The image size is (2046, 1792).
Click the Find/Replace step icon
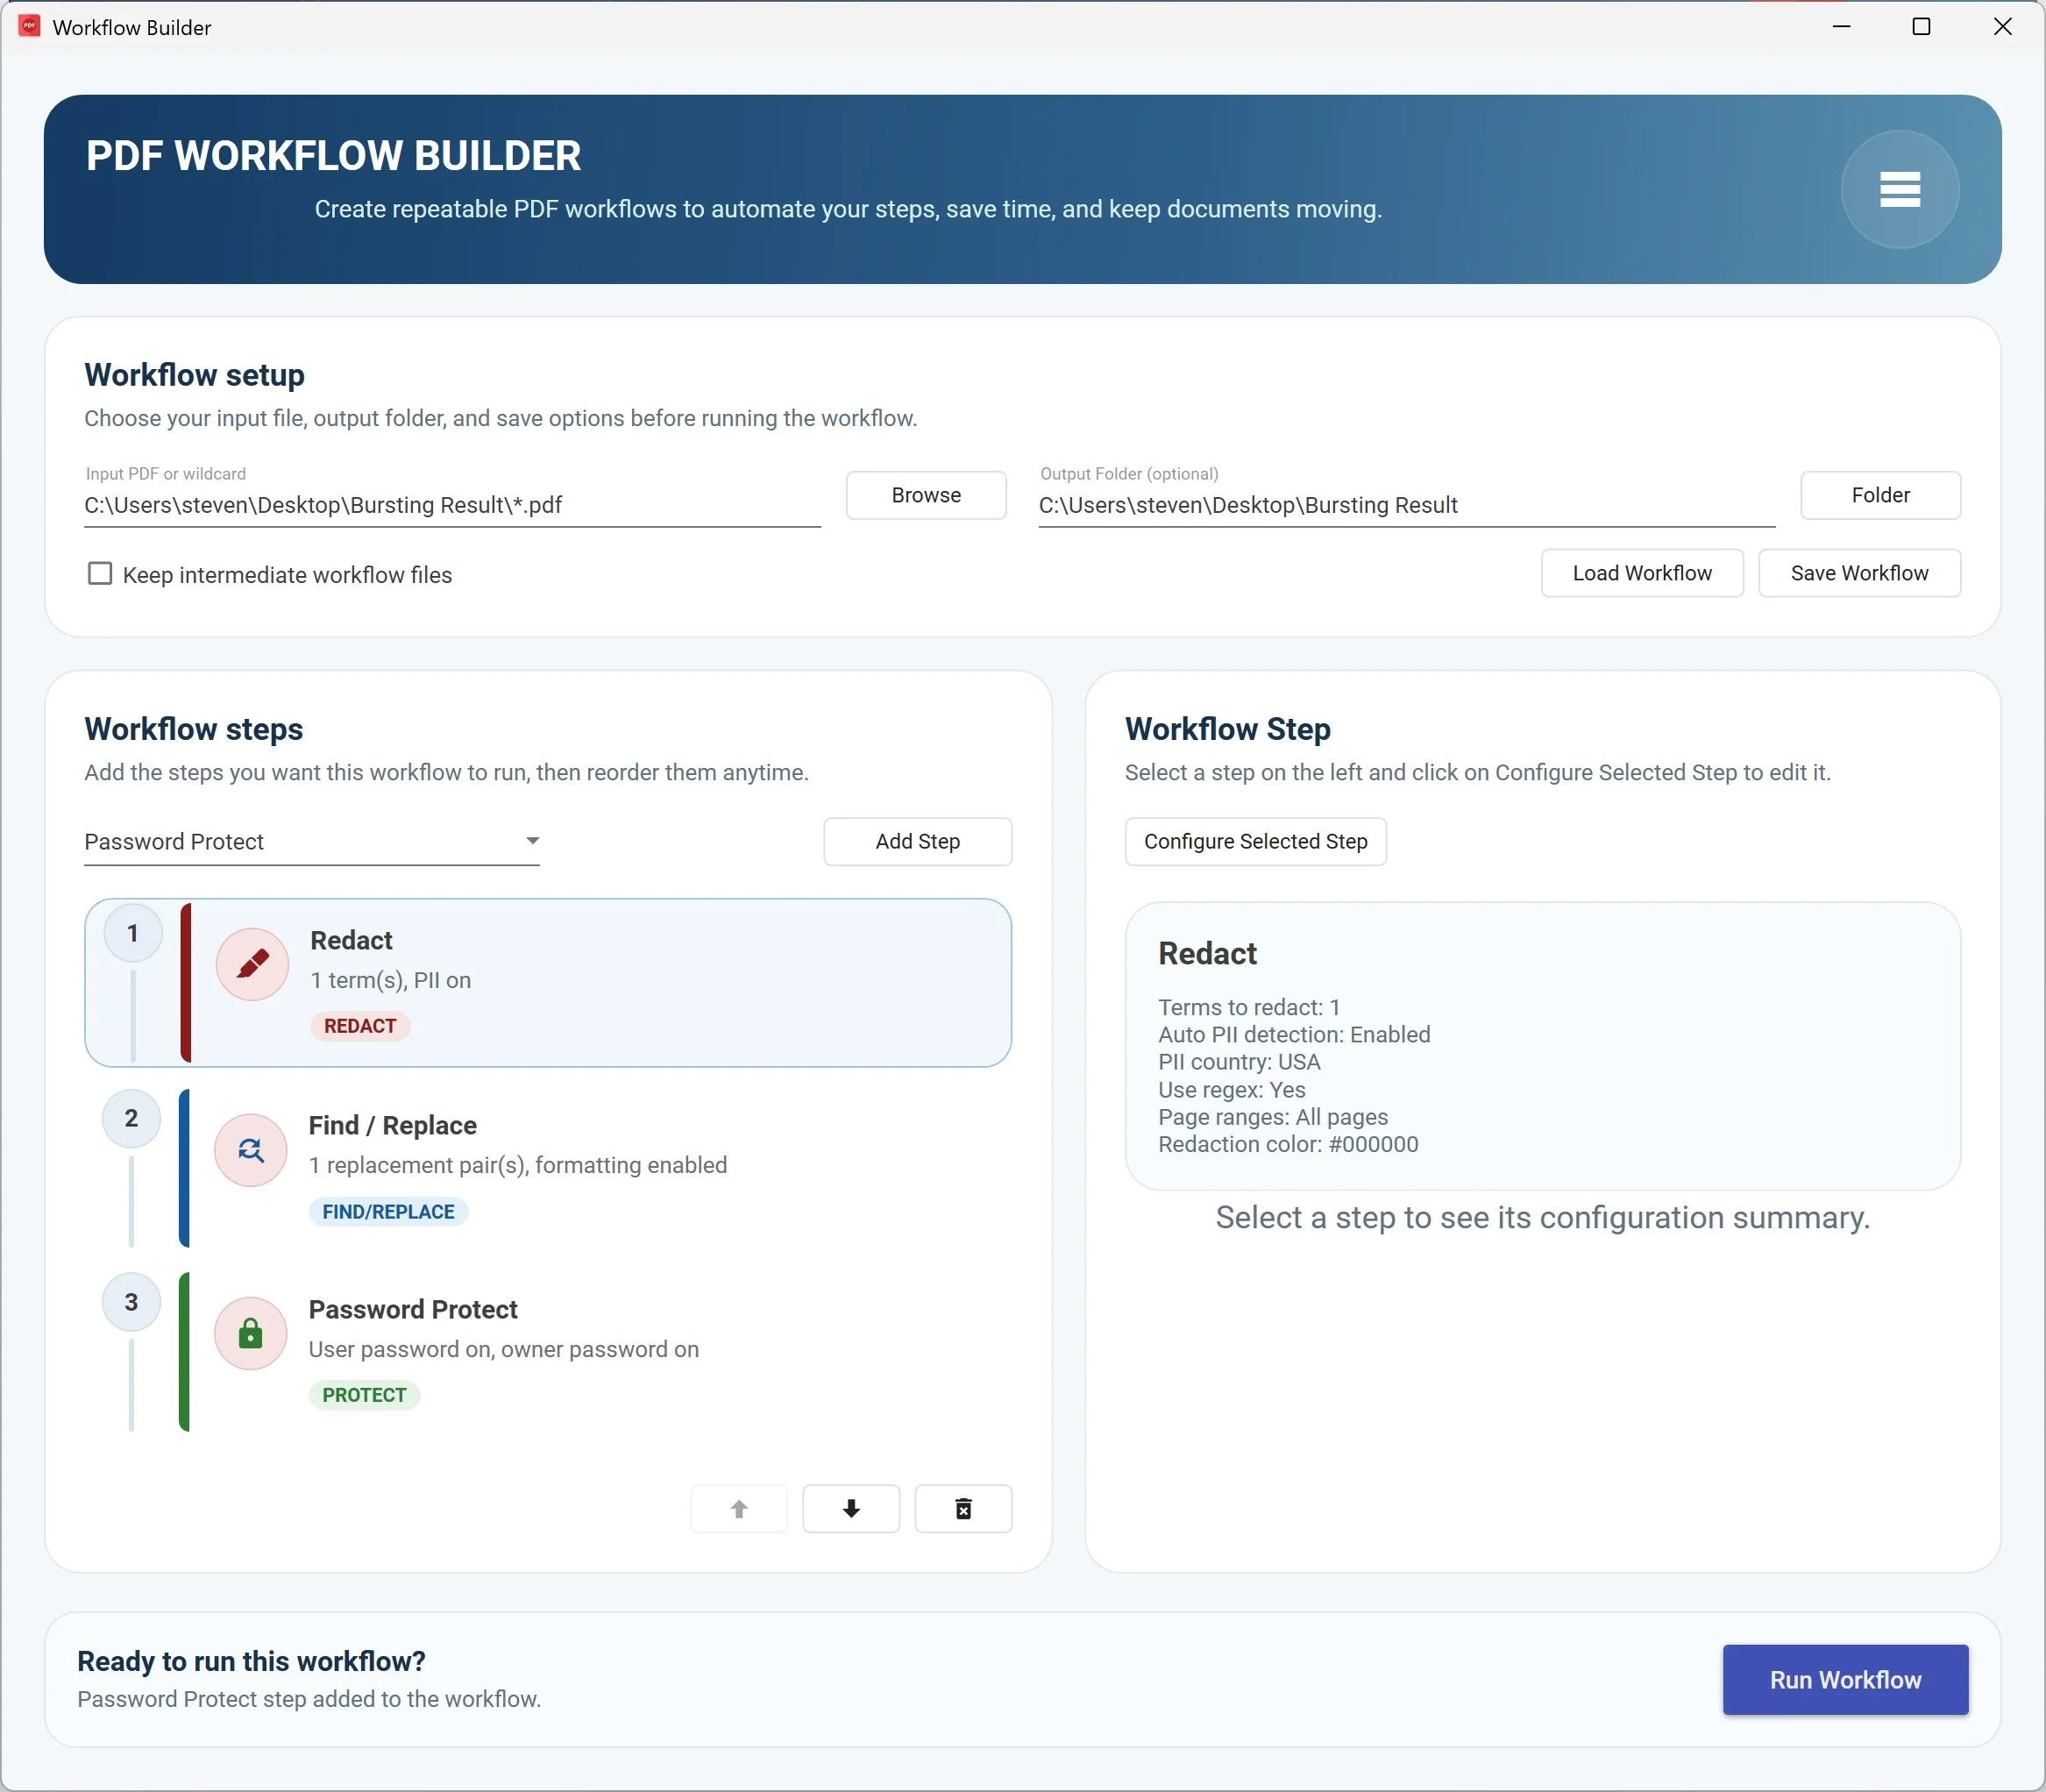[251, 1150]
